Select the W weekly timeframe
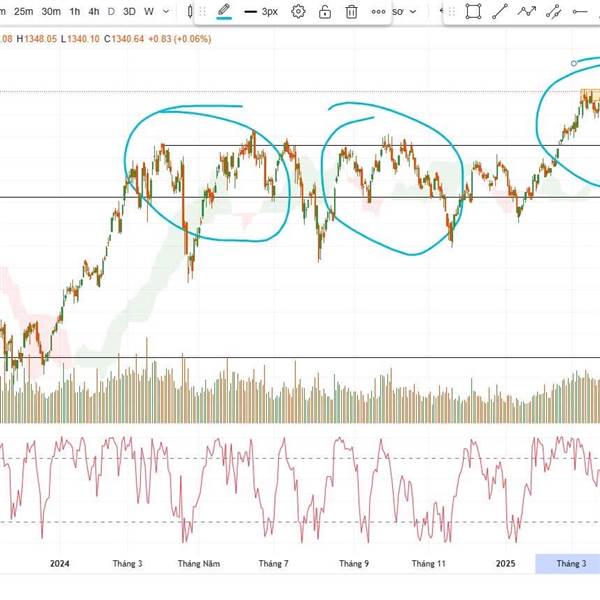The height and width of the screenshot is (600, 600). (x=149, y=12)
